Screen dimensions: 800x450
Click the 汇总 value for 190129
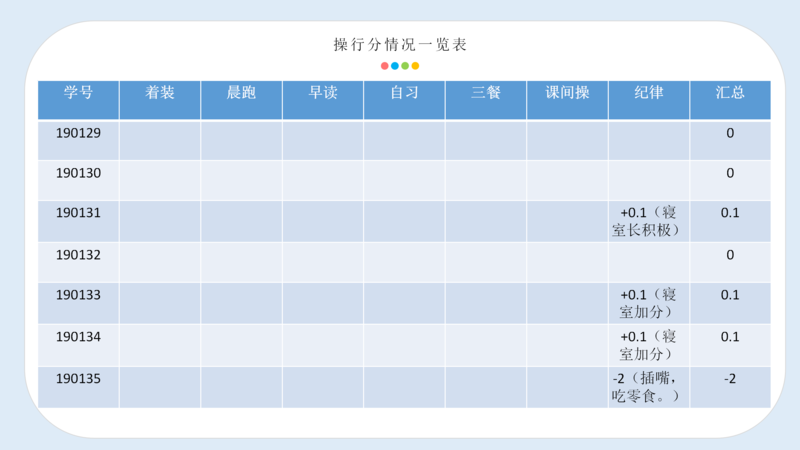click(730, 133)
